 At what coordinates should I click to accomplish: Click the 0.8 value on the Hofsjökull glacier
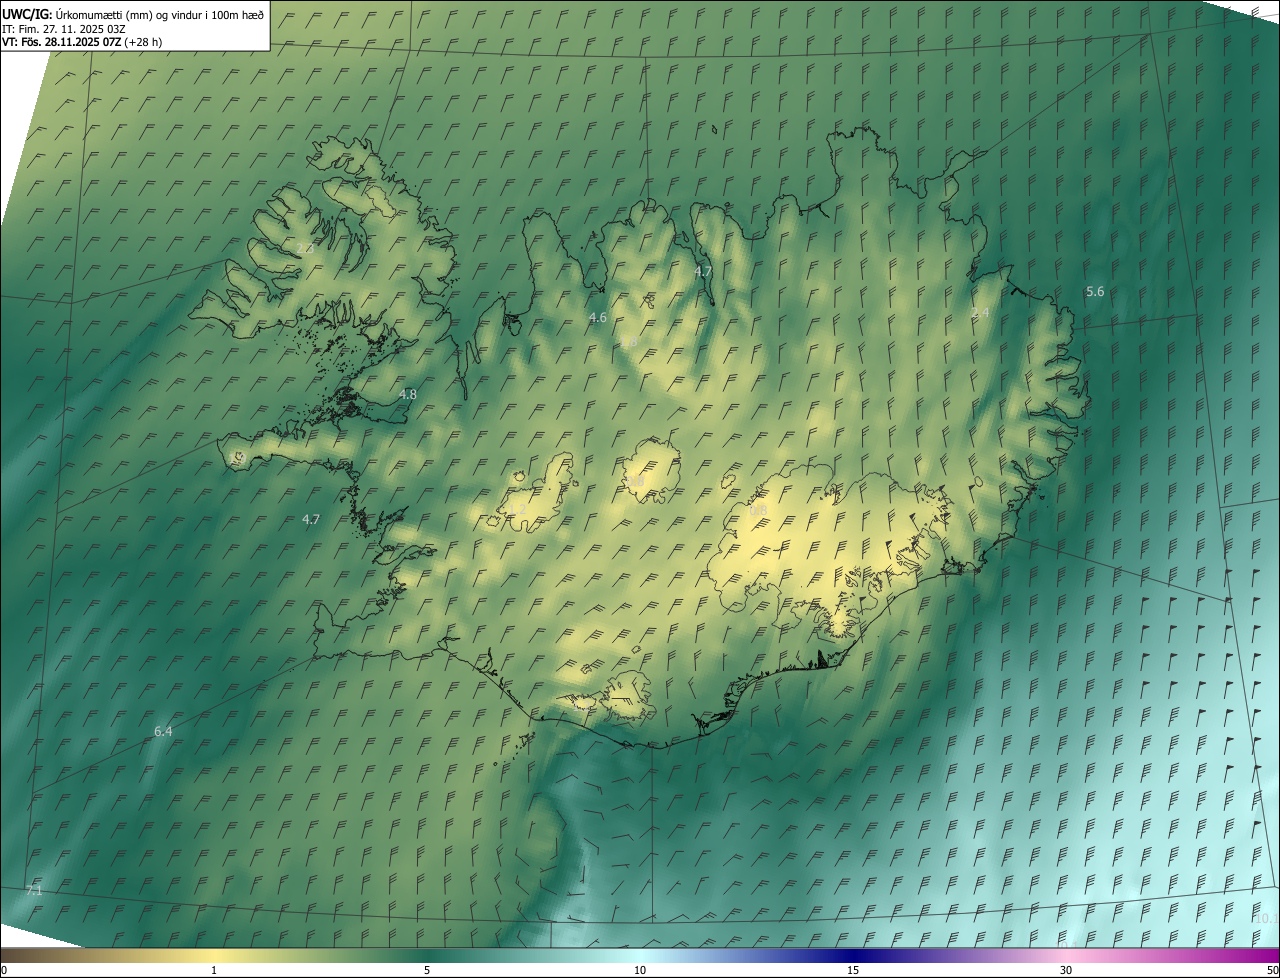coord(637,482)
